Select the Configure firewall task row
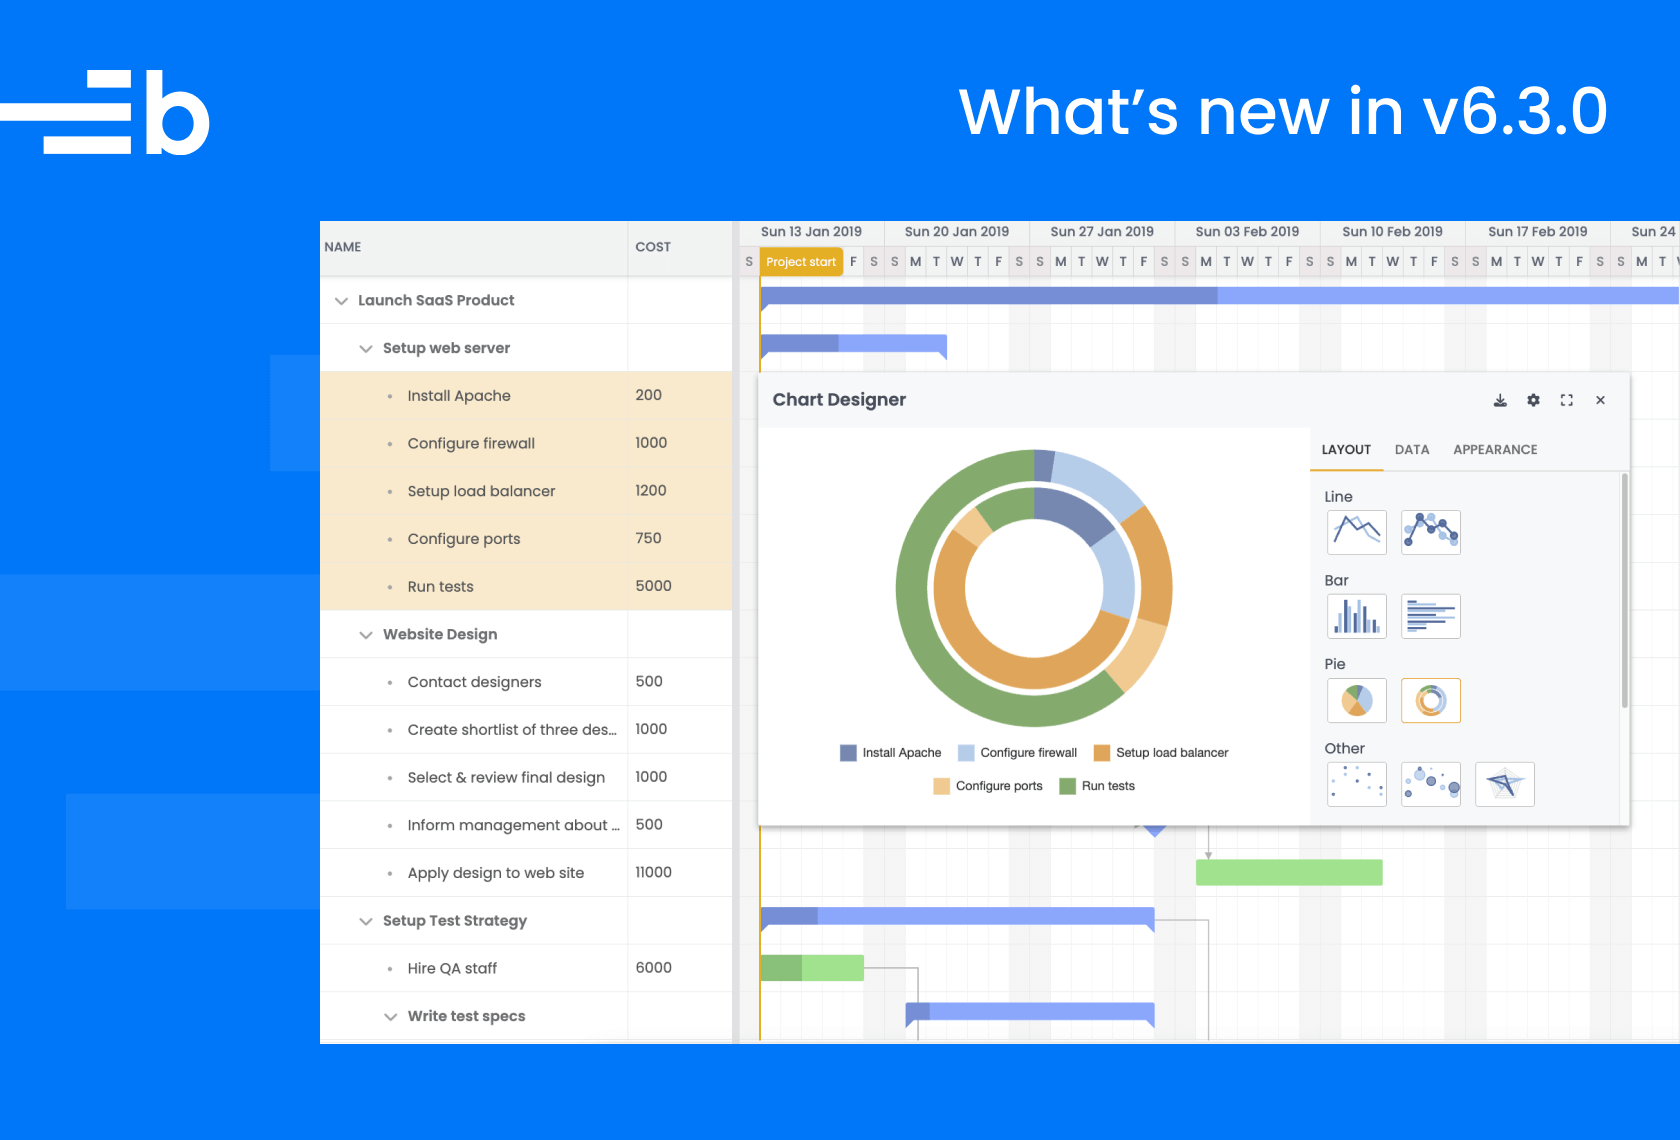Image resolution: width=1680 pixels, height=1140 pixels. 526,443
